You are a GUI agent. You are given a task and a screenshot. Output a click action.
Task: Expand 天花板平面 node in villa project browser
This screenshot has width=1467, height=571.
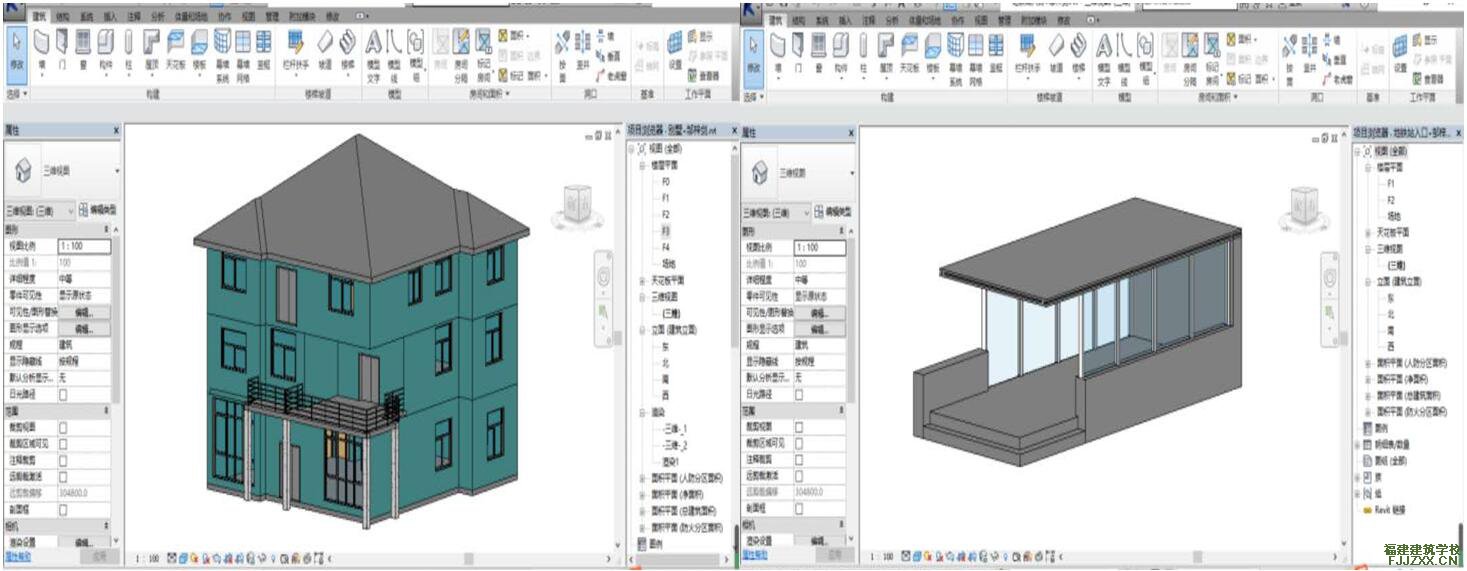(642, 281)
